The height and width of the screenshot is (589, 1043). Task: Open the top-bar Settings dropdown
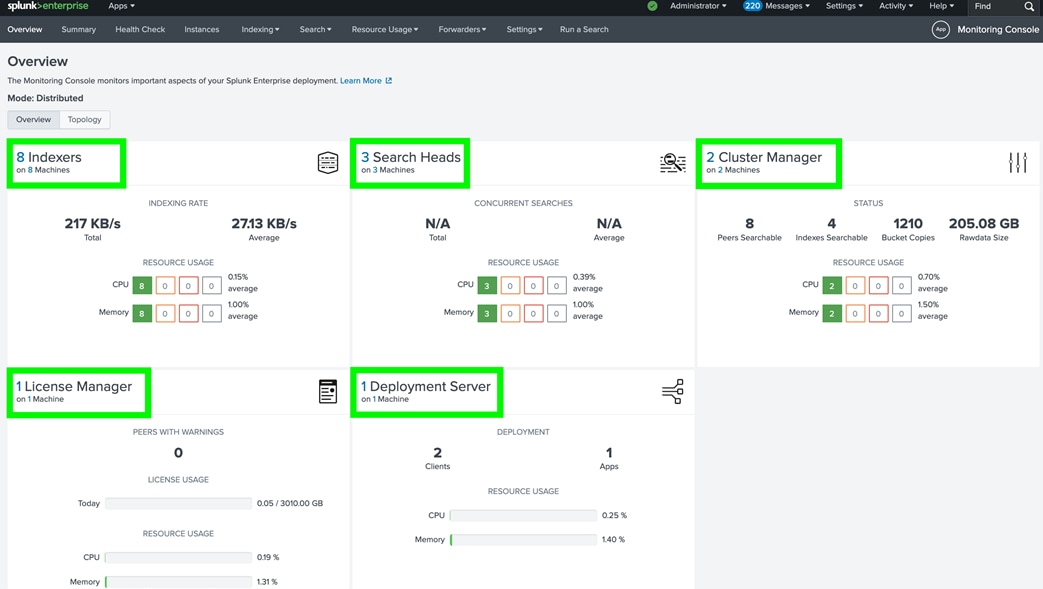click(844, 6)
